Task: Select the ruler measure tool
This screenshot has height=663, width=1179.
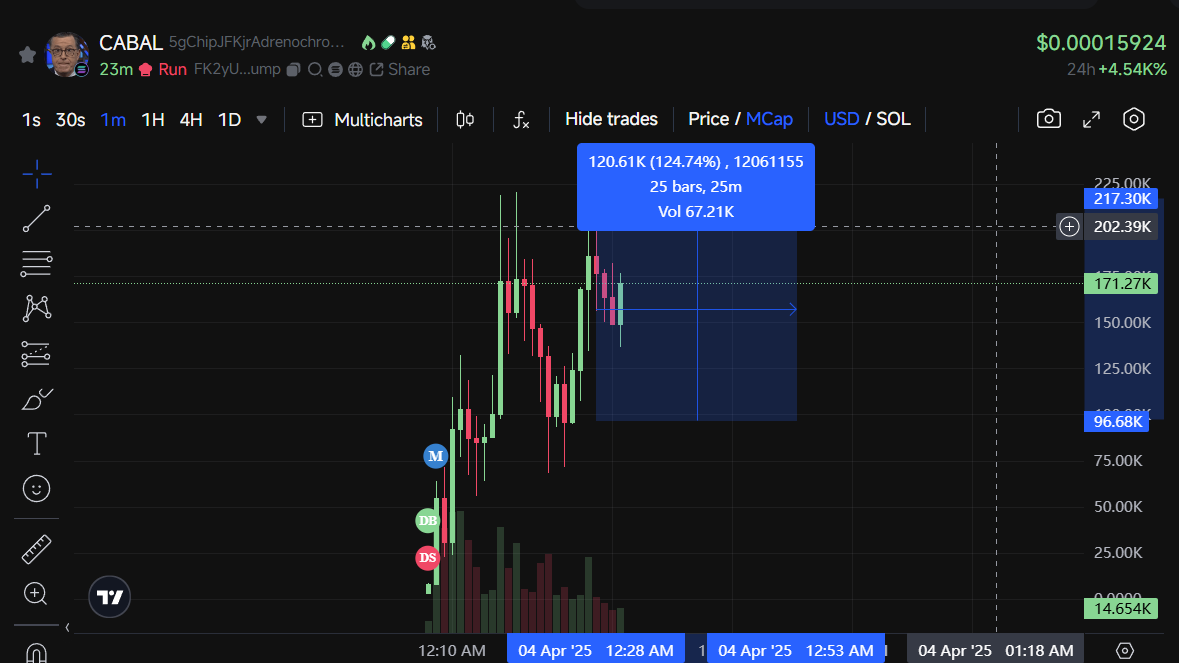Action: (36, 549)
